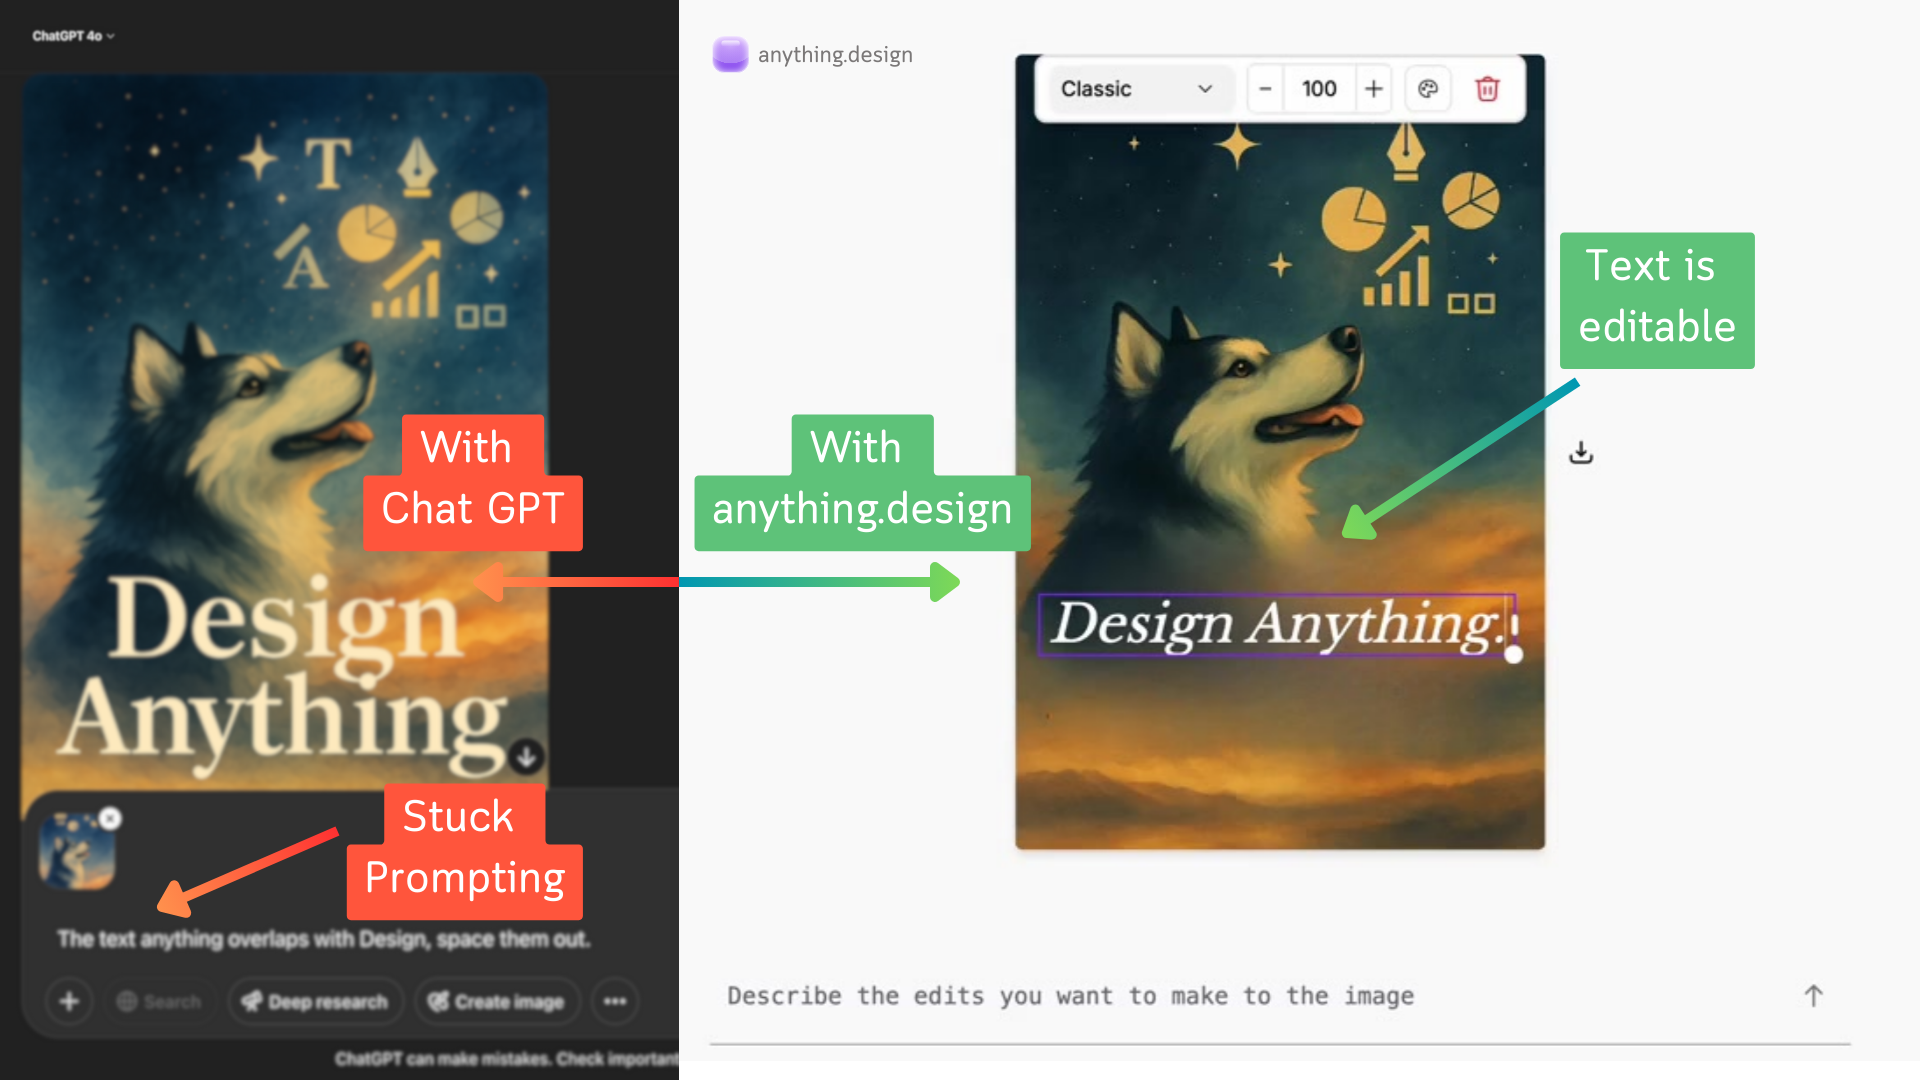Click the ChatGPT generated husky image
Viewport: 1920px width, 1080px height.
pyautogui.click(x=285, y=430)
